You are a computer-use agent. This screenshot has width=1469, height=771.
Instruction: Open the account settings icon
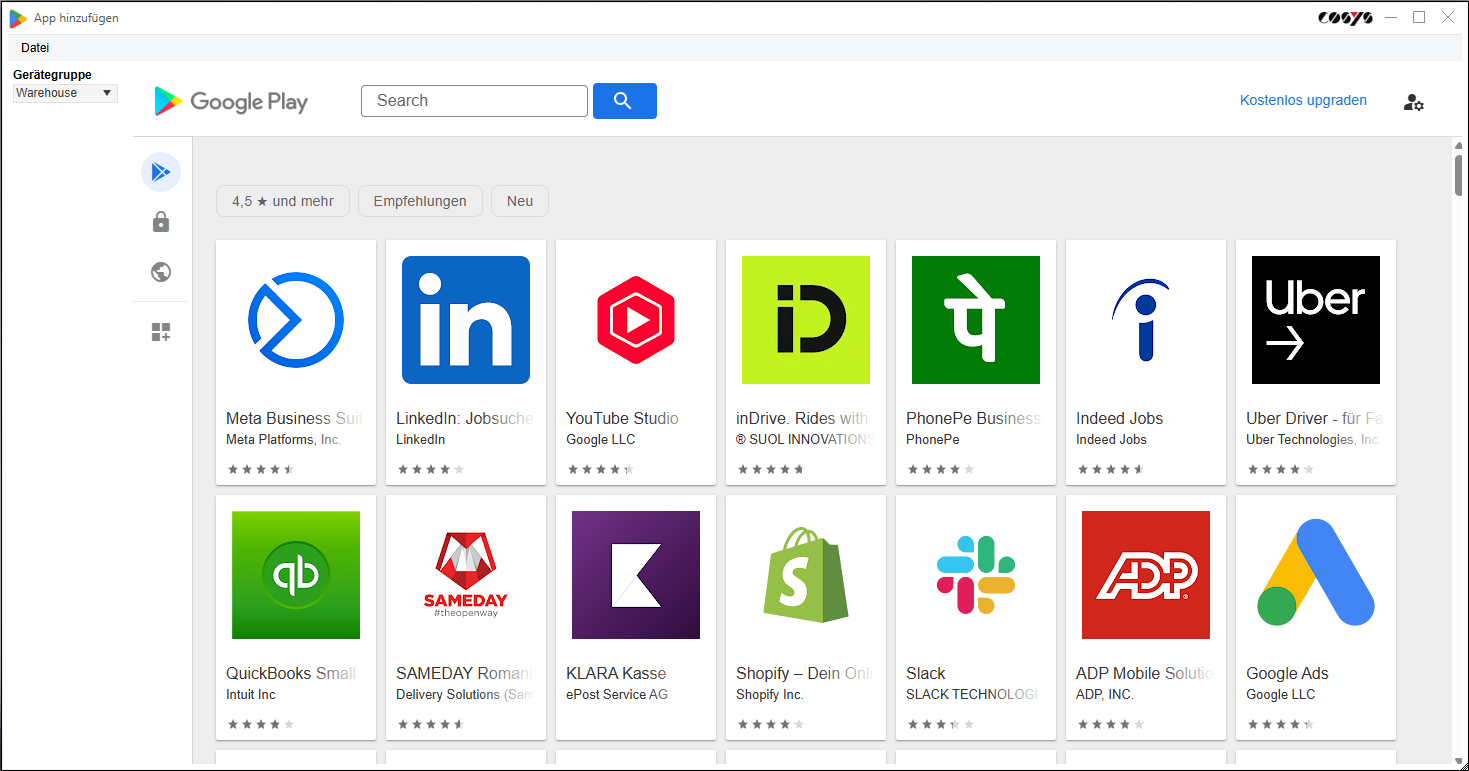tap(1413, 102)
